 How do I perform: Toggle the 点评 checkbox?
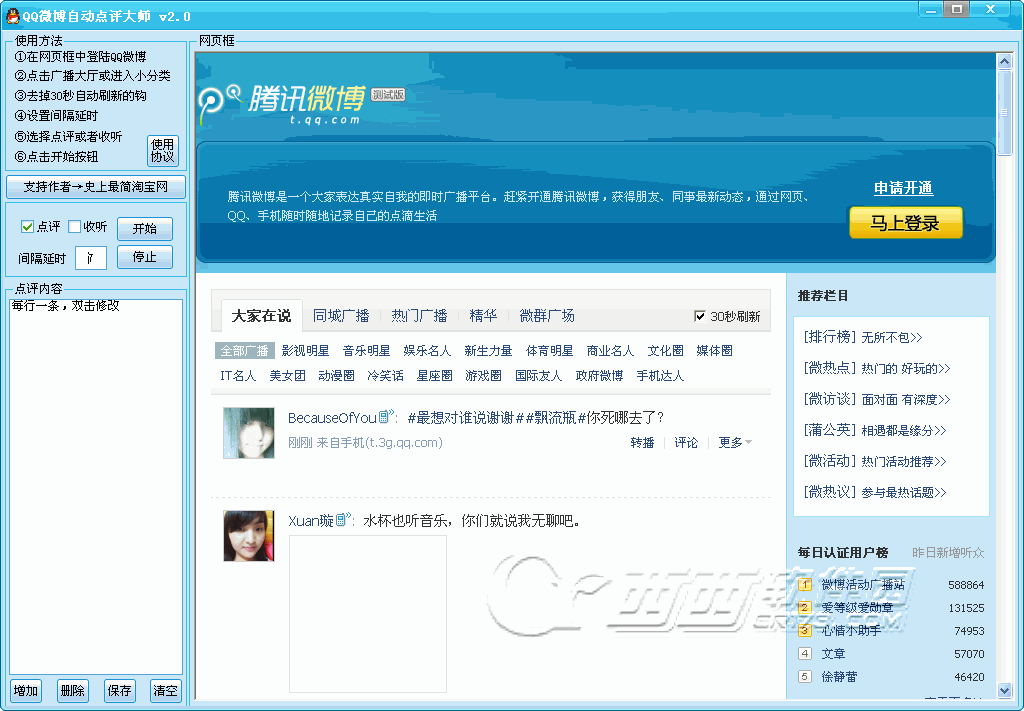pos(27,227)
